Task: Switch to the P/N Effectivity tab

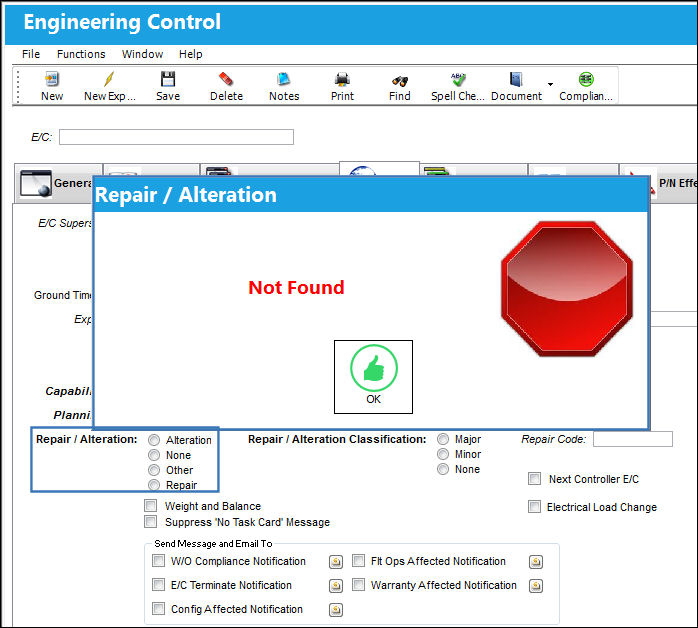Action: (x=674, y=183)
